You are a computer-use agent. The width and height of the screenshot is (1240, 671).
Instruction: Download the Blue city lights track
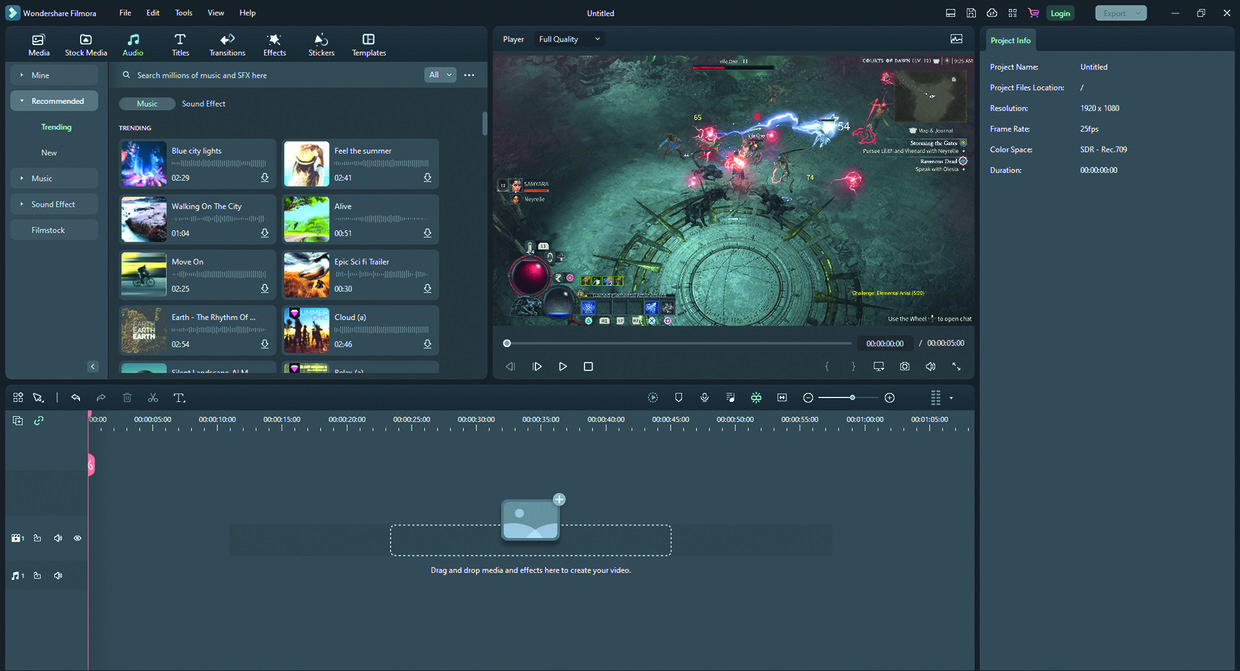[265, 178]
